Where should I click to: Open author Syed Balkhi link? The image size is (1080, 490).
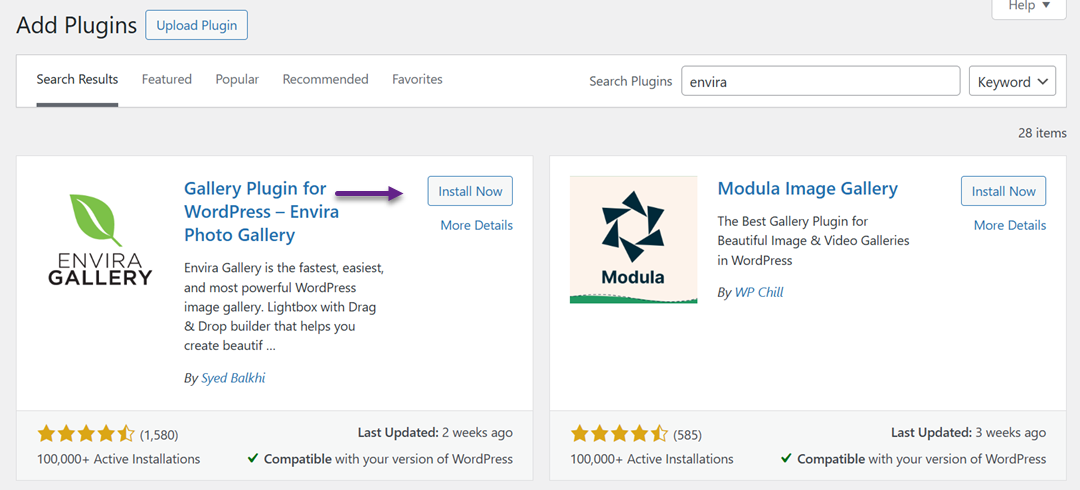click(232, 378)
